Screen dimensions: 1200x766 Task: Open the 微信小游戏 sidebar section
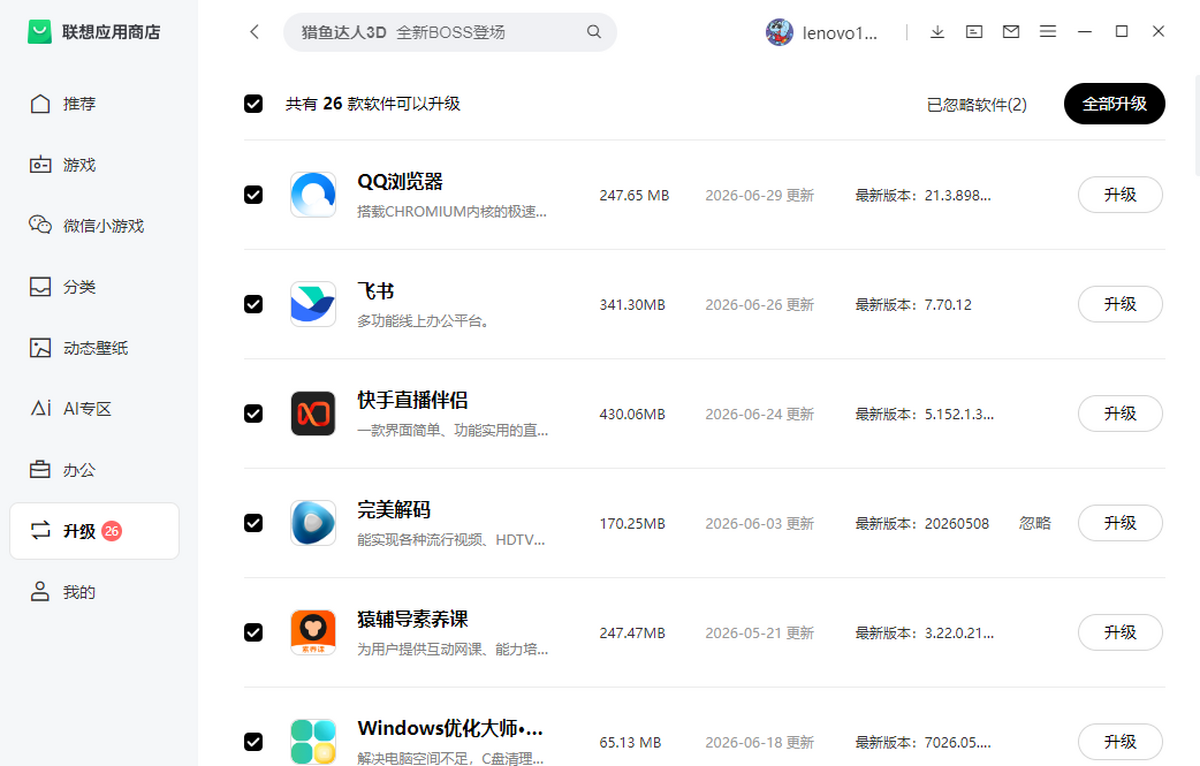(x=94, y=226)
